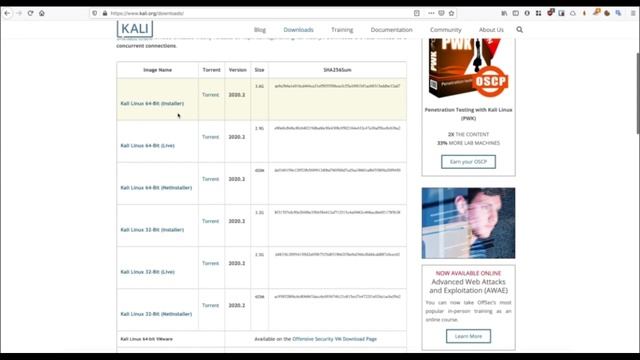Viewport: 640px width, 360px height.
Task: Open the About Us menu item
Action: [491, 30]
